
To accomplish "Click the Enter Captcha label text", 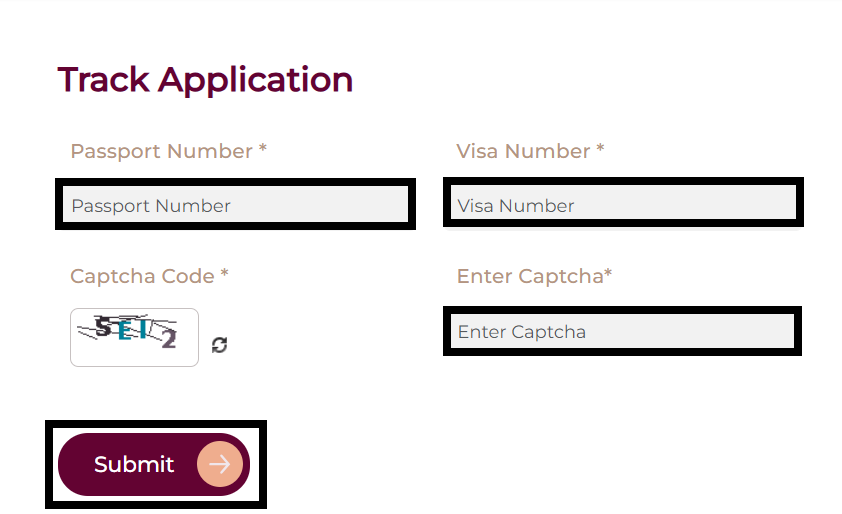I will (x=530, y=276).
